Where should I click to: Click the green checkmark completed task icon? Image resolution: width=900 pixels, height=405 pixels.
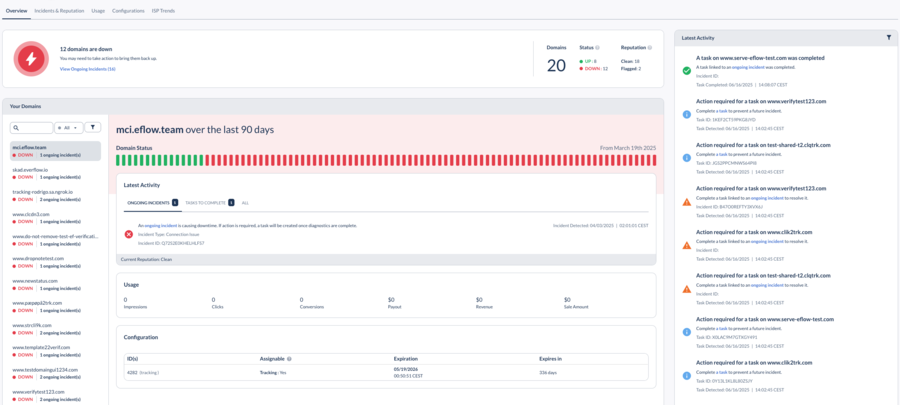(x=686, y=70)
